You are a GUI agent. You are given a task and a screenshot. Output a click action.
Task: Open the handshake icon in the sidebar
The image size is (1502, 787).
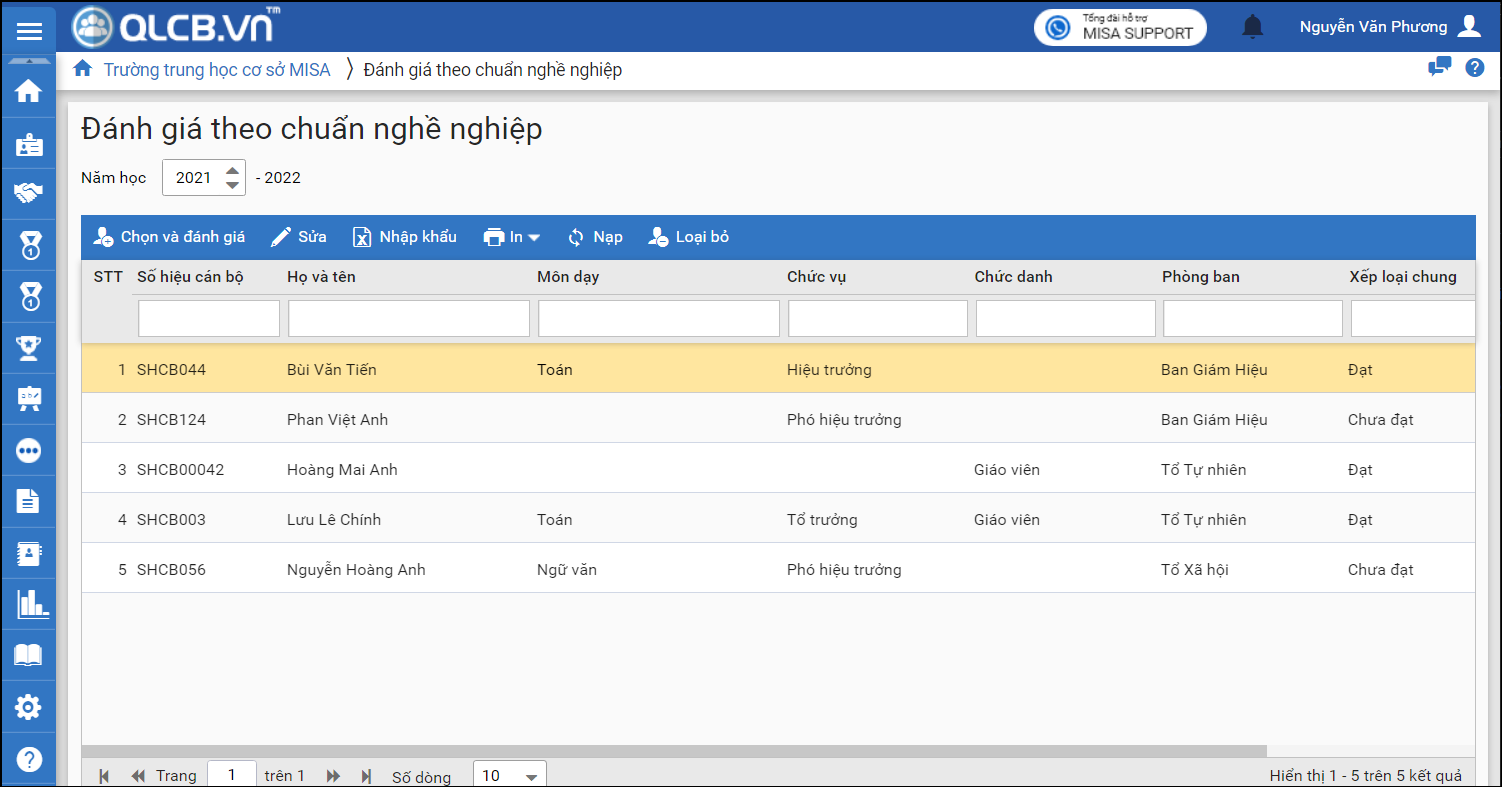[29, 193]
